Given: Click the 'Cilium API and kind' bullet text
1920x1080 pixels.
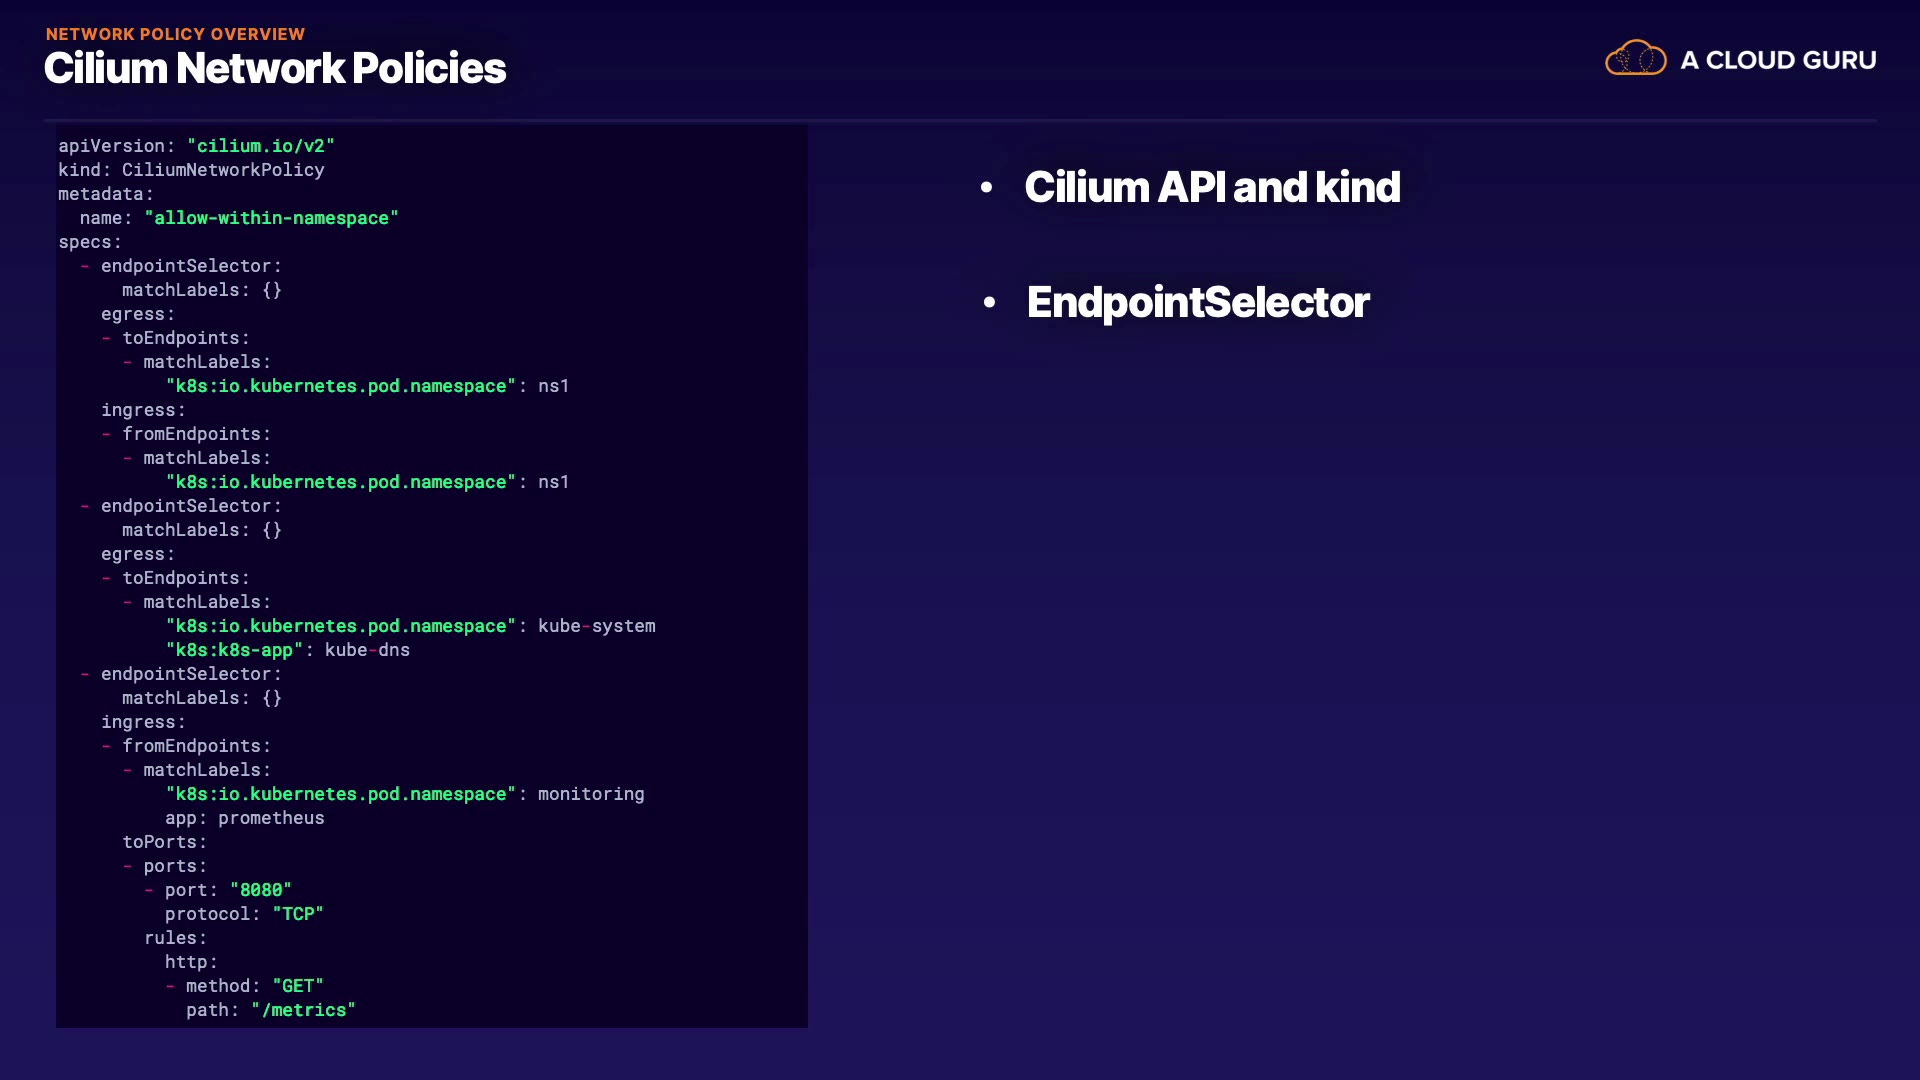Looking at the screenshot, I should click(x=1212, y=187).
